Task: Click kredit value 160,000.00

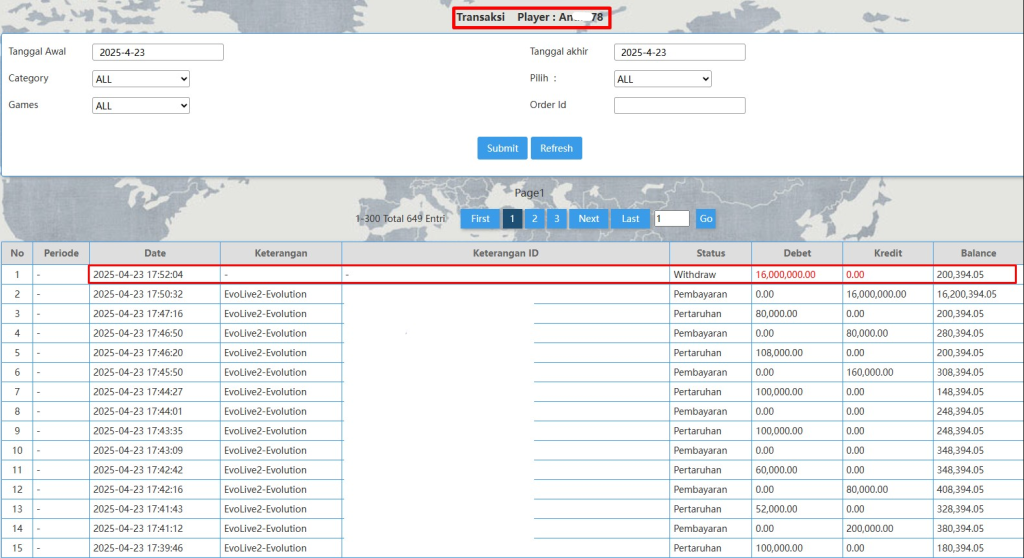Action: (870, 372)
